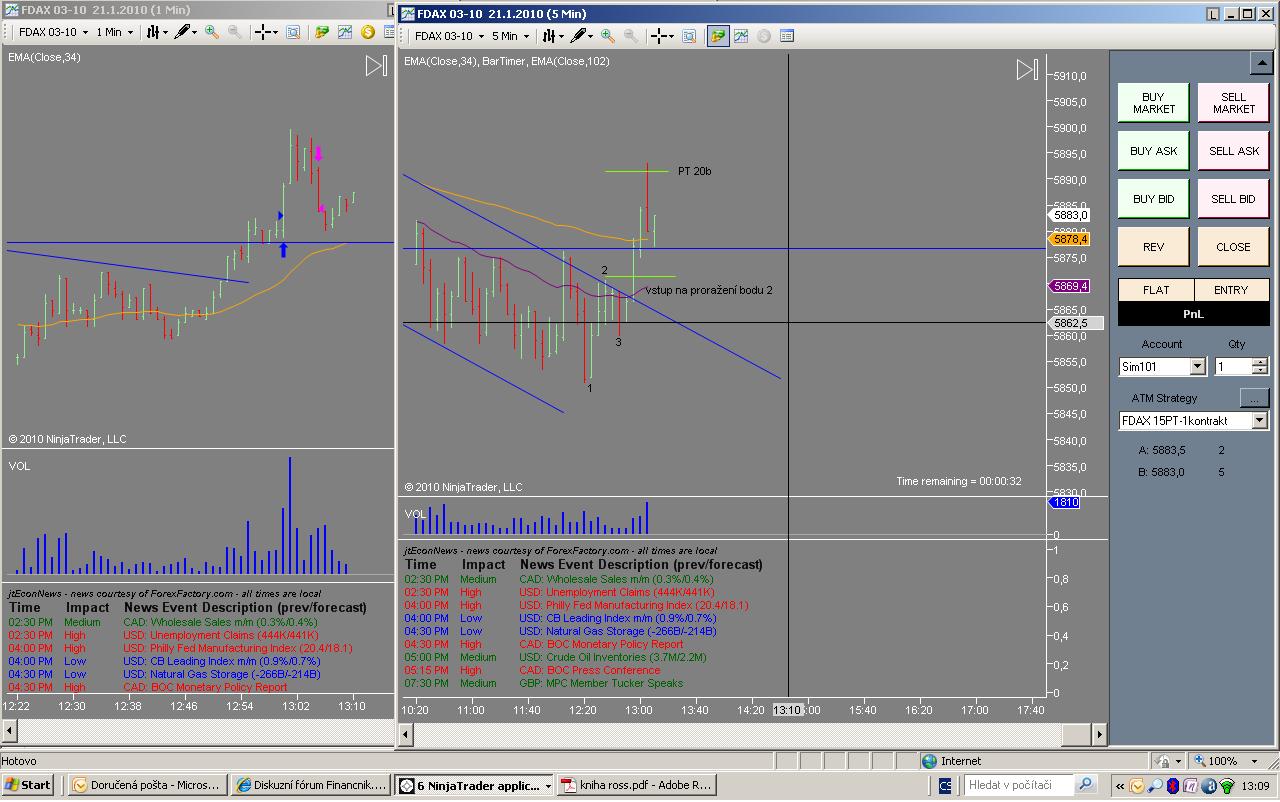Select crosshair cursor in 5 Min chart
Screen dimensions: 1280x802
click(x=662, y=36)
